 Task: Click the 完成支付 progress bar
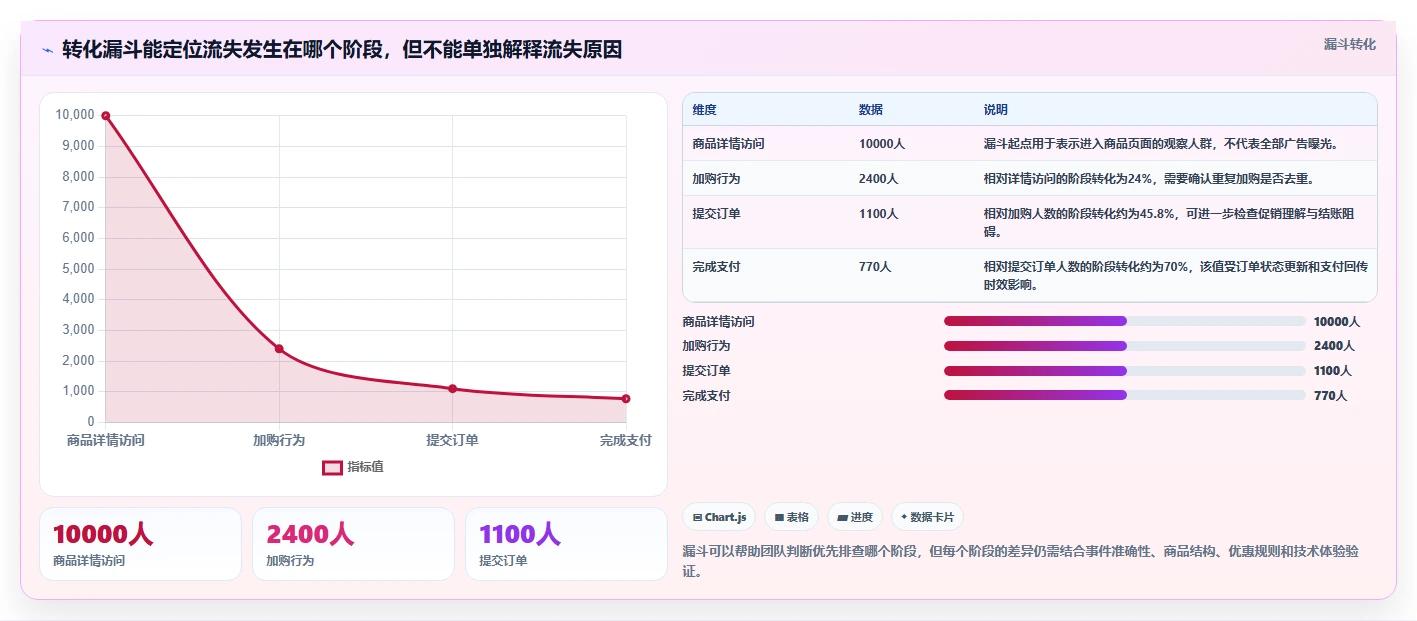[1125, 395]
